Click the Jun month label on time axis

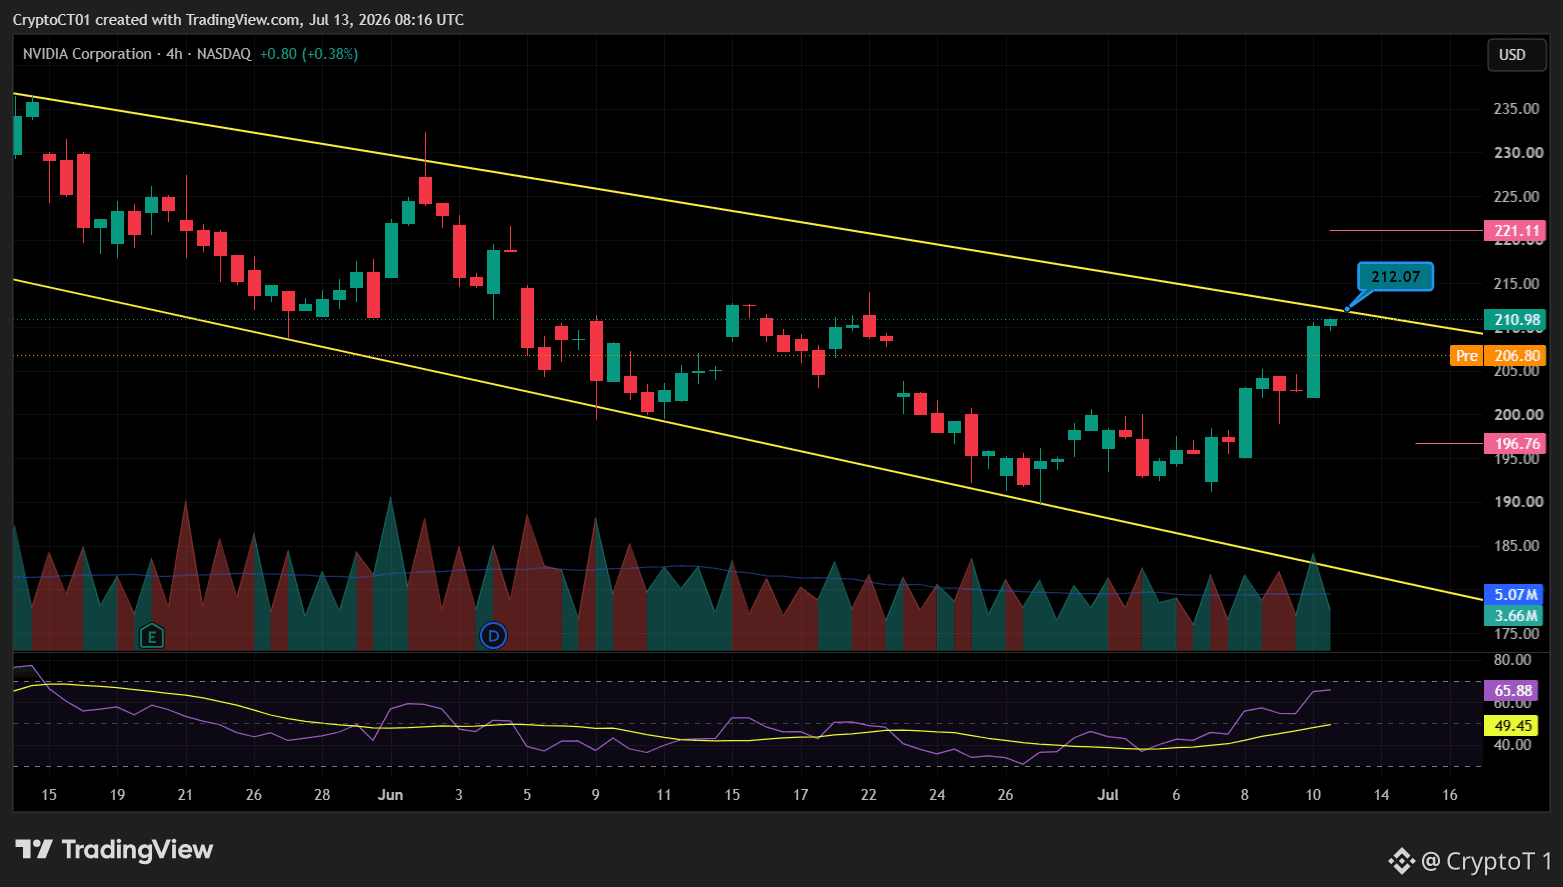tap(391, 795)
